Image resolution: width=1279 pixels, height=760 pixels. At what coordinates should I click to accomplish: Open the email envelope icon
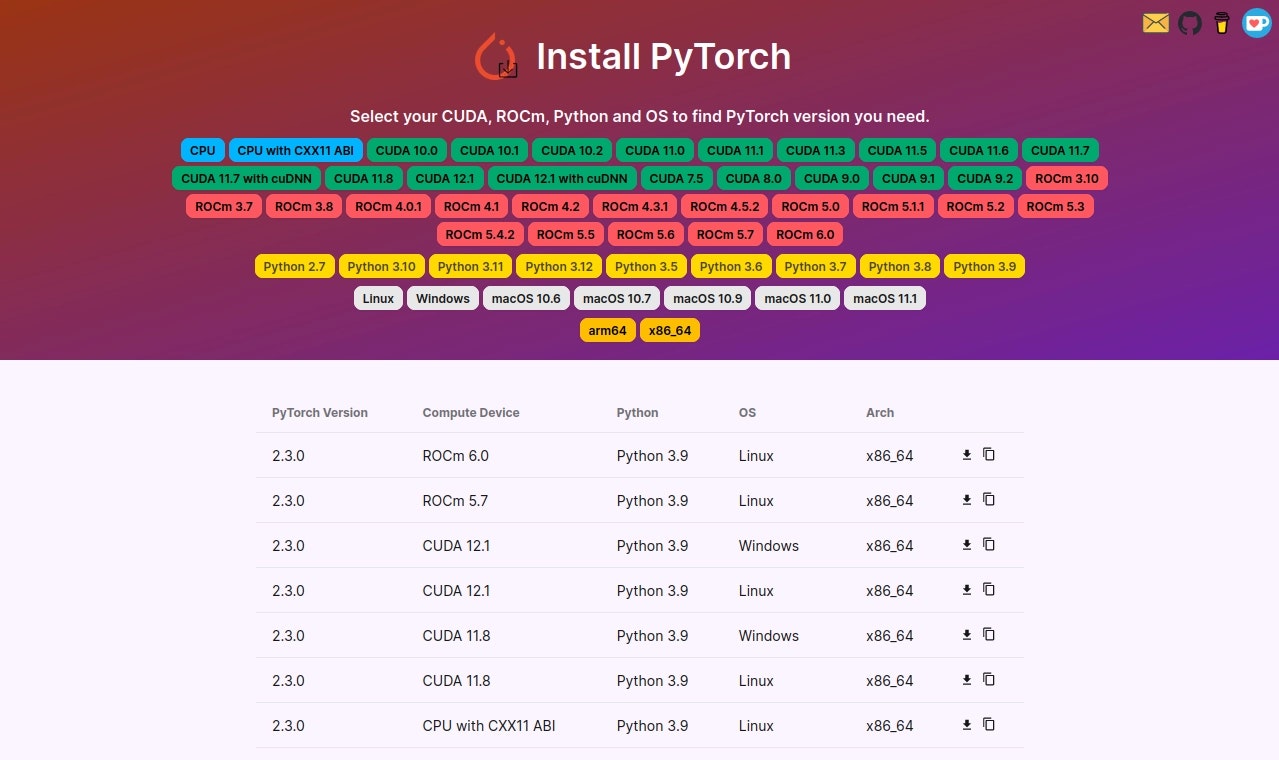[x=1156, y=23]
